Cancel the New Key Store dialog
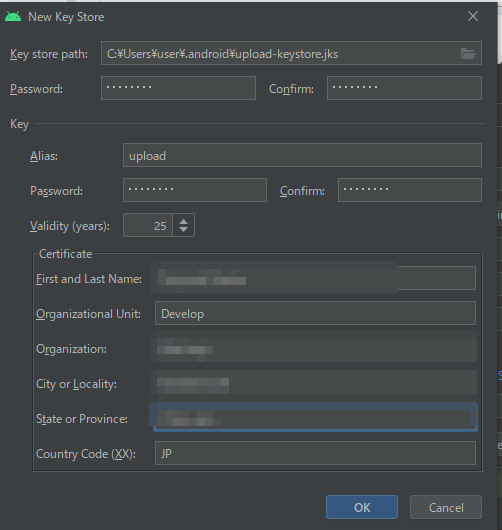The height and width of the screenshot is (530, 502). 446,507
